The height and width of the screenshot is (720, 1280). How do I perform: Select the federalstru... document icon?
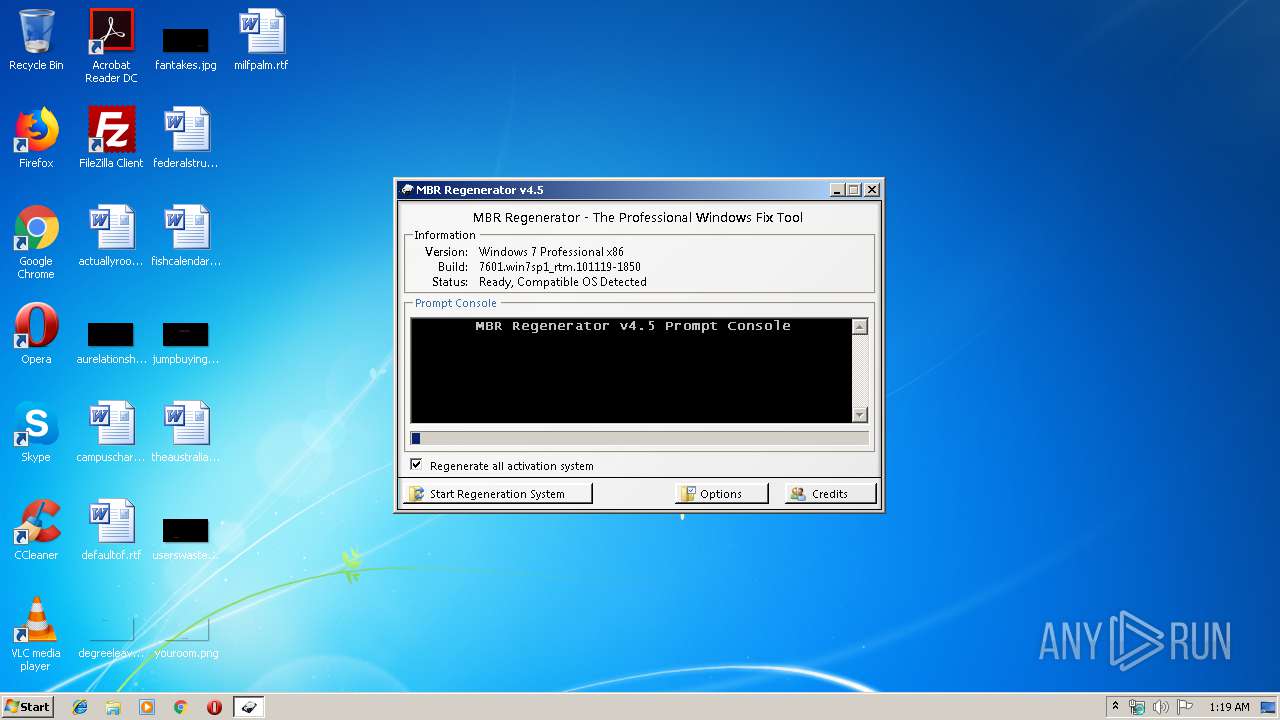(x=186, y=138)
